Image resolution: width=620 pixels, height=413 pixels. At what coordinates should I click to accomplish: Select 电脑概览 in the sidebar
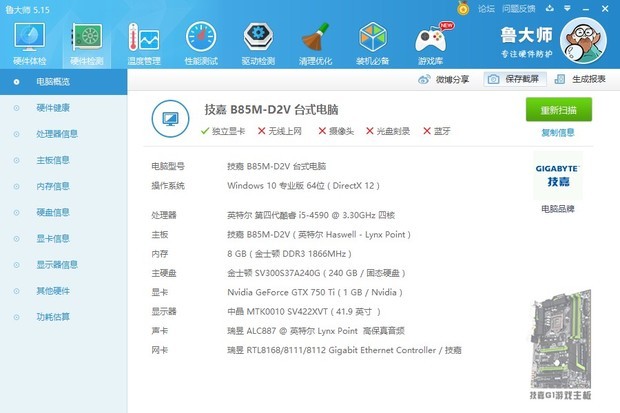click(x=63, y=82)
